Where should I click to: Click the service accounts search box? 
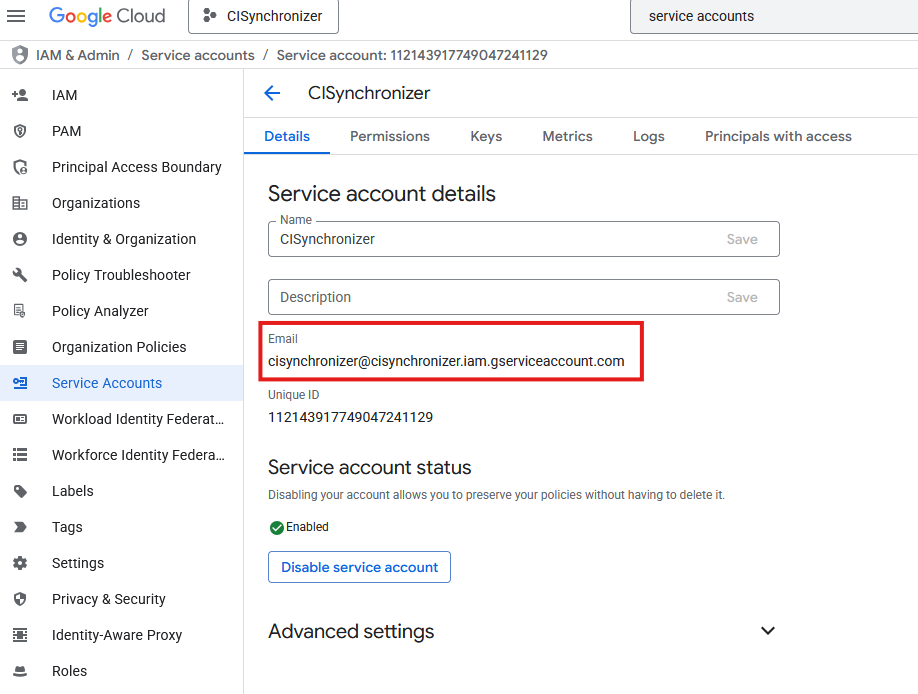tap(774, 16)
